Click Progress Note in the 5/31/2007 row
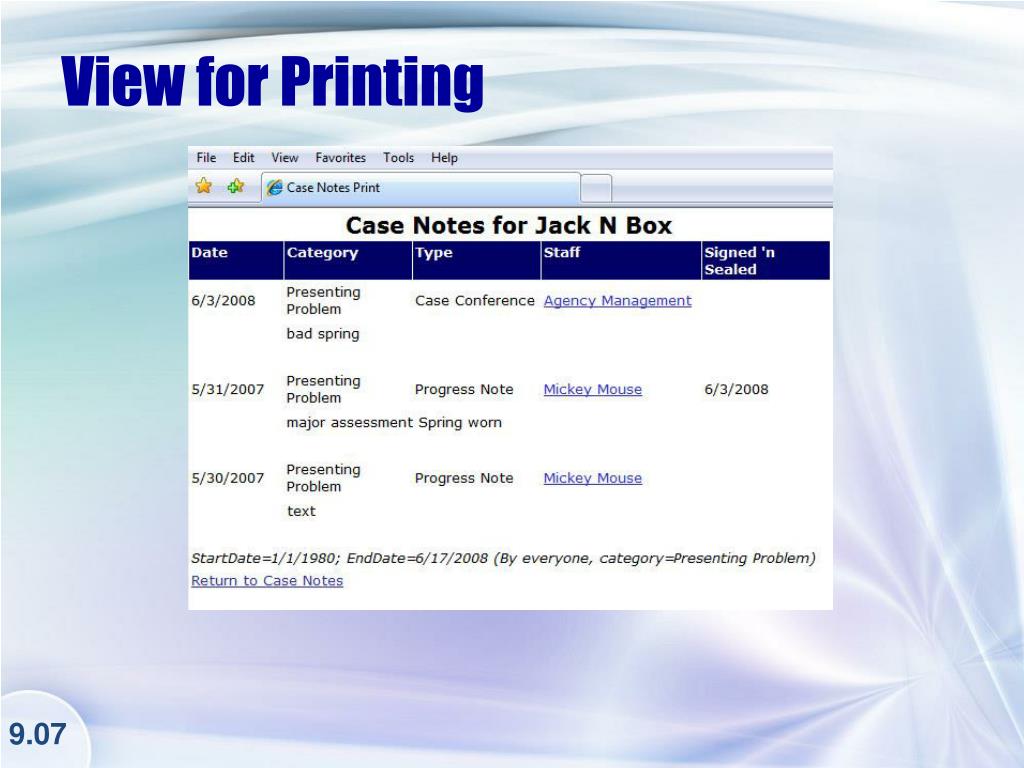 coord(464,389)
